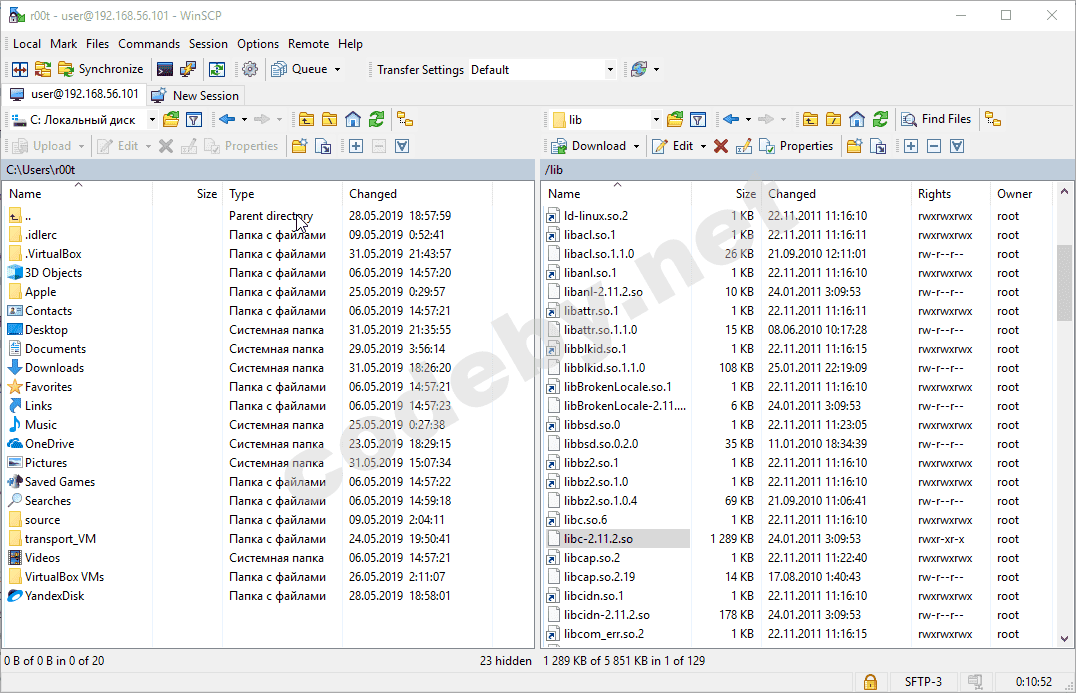1076x693 pixels.
Task: Open PuTTY session icon
Action: click(187, 69)
